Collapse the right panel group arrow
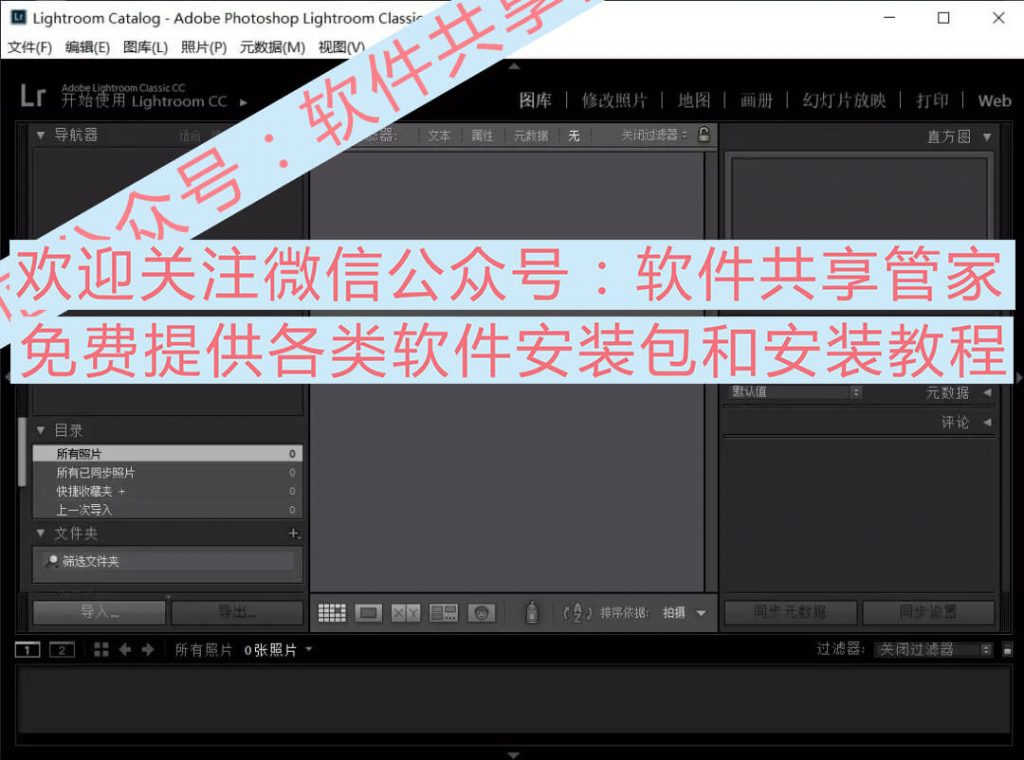 [1019, 377]
